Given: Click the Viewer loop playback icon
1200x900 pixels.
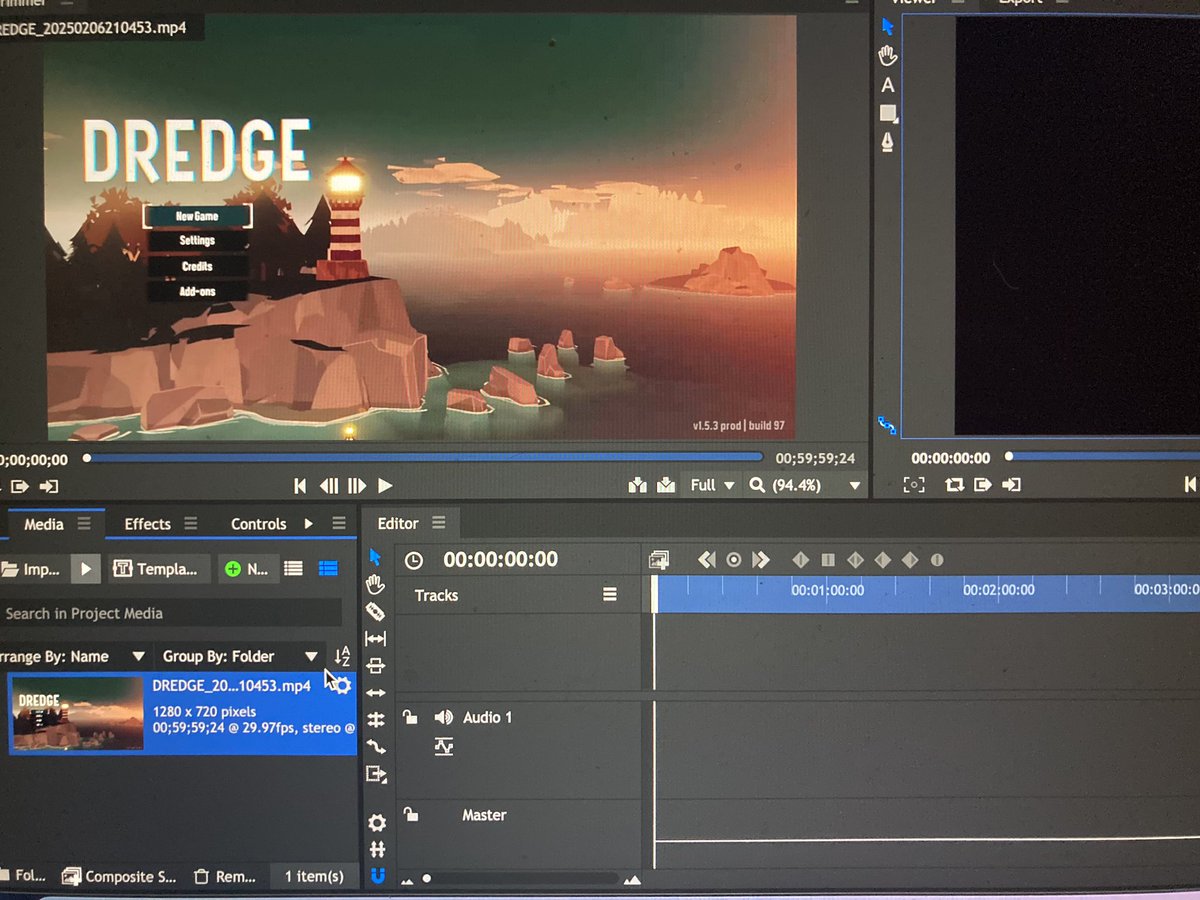Looking at the screenshot, I should tap(954, 485).
